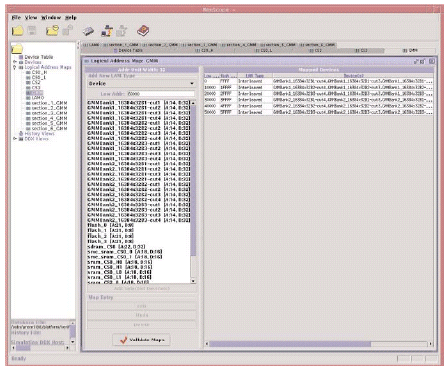Click the LAM Type column header
Screen dimensions: 447x369
pos(255,76)
